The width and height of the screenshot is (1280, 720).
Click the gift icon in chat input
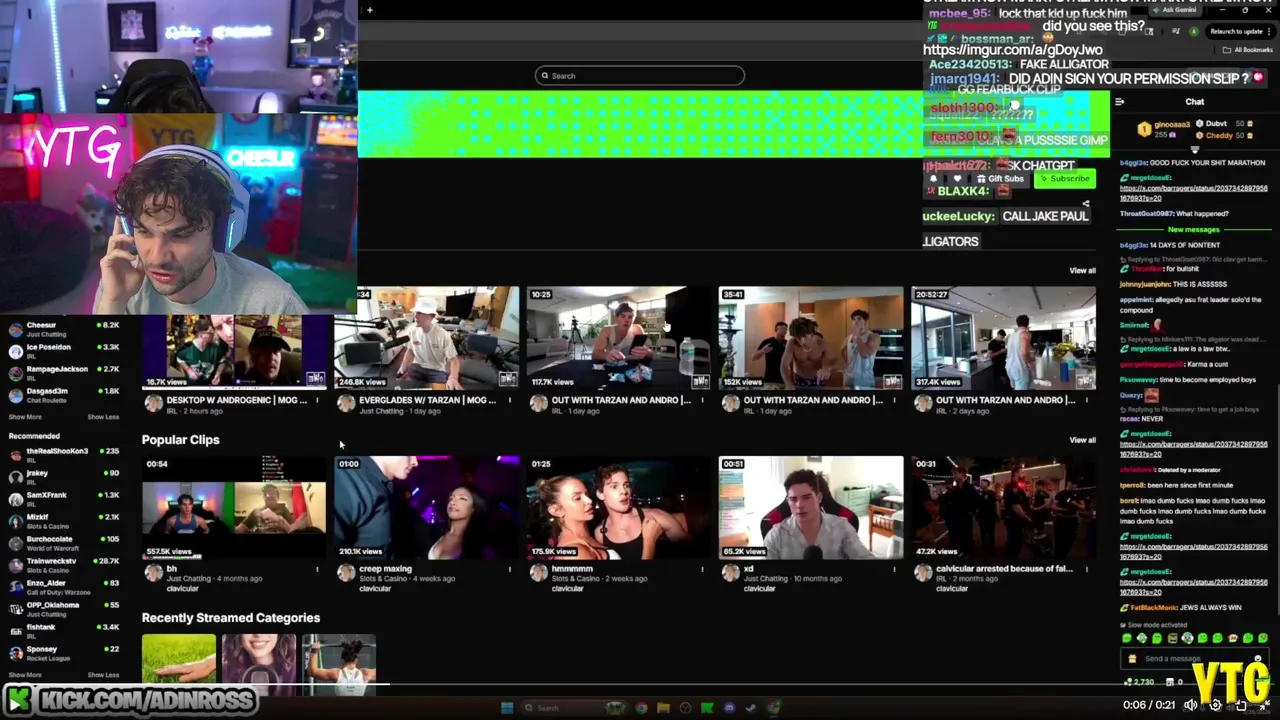1132,659
